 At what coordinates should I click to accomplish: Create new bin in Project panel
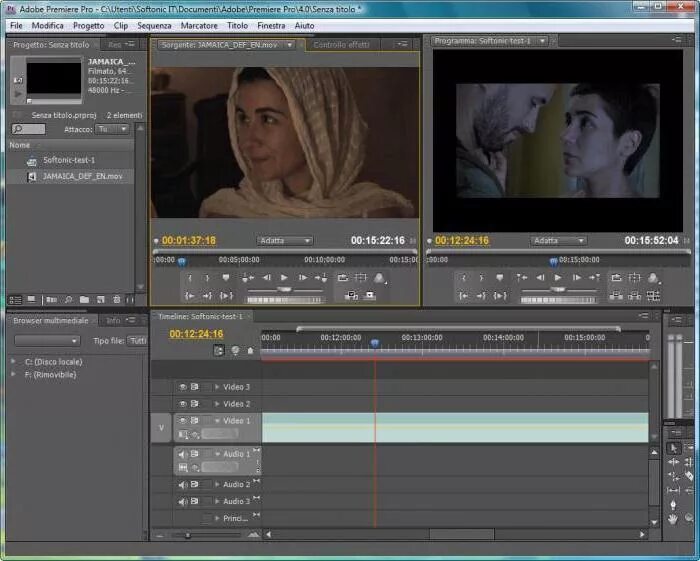coord(84,299)
